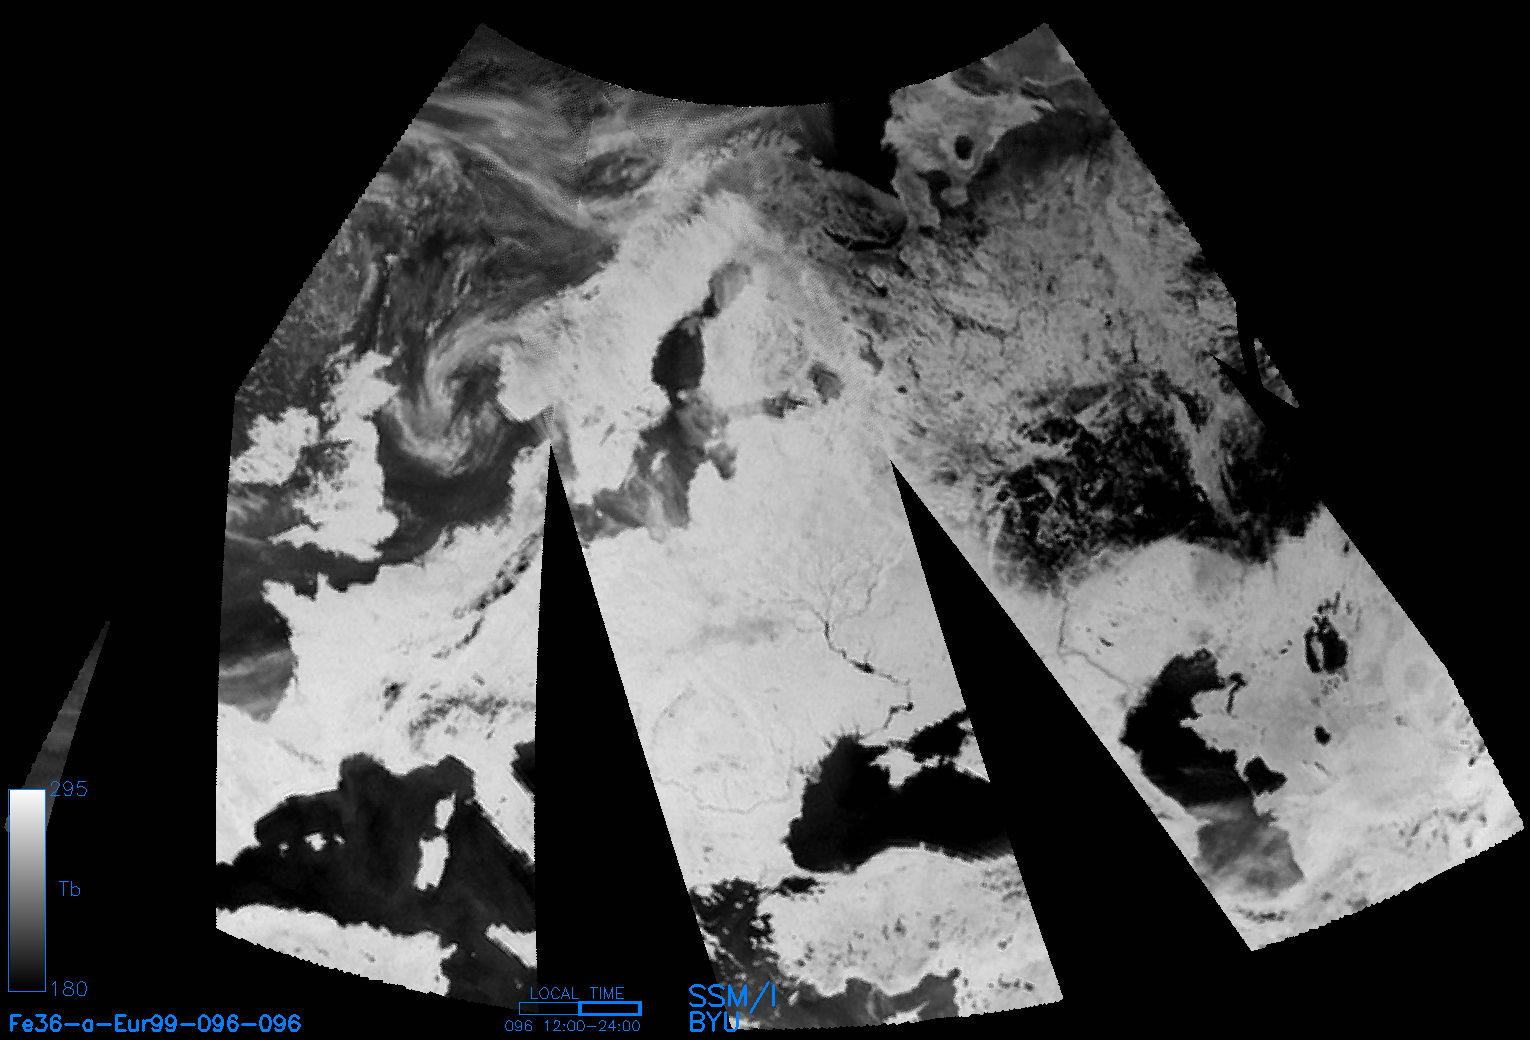Click the 'LOCAL TIME' label
The image size is (1530, 1040).
click(x=577, y=993)
